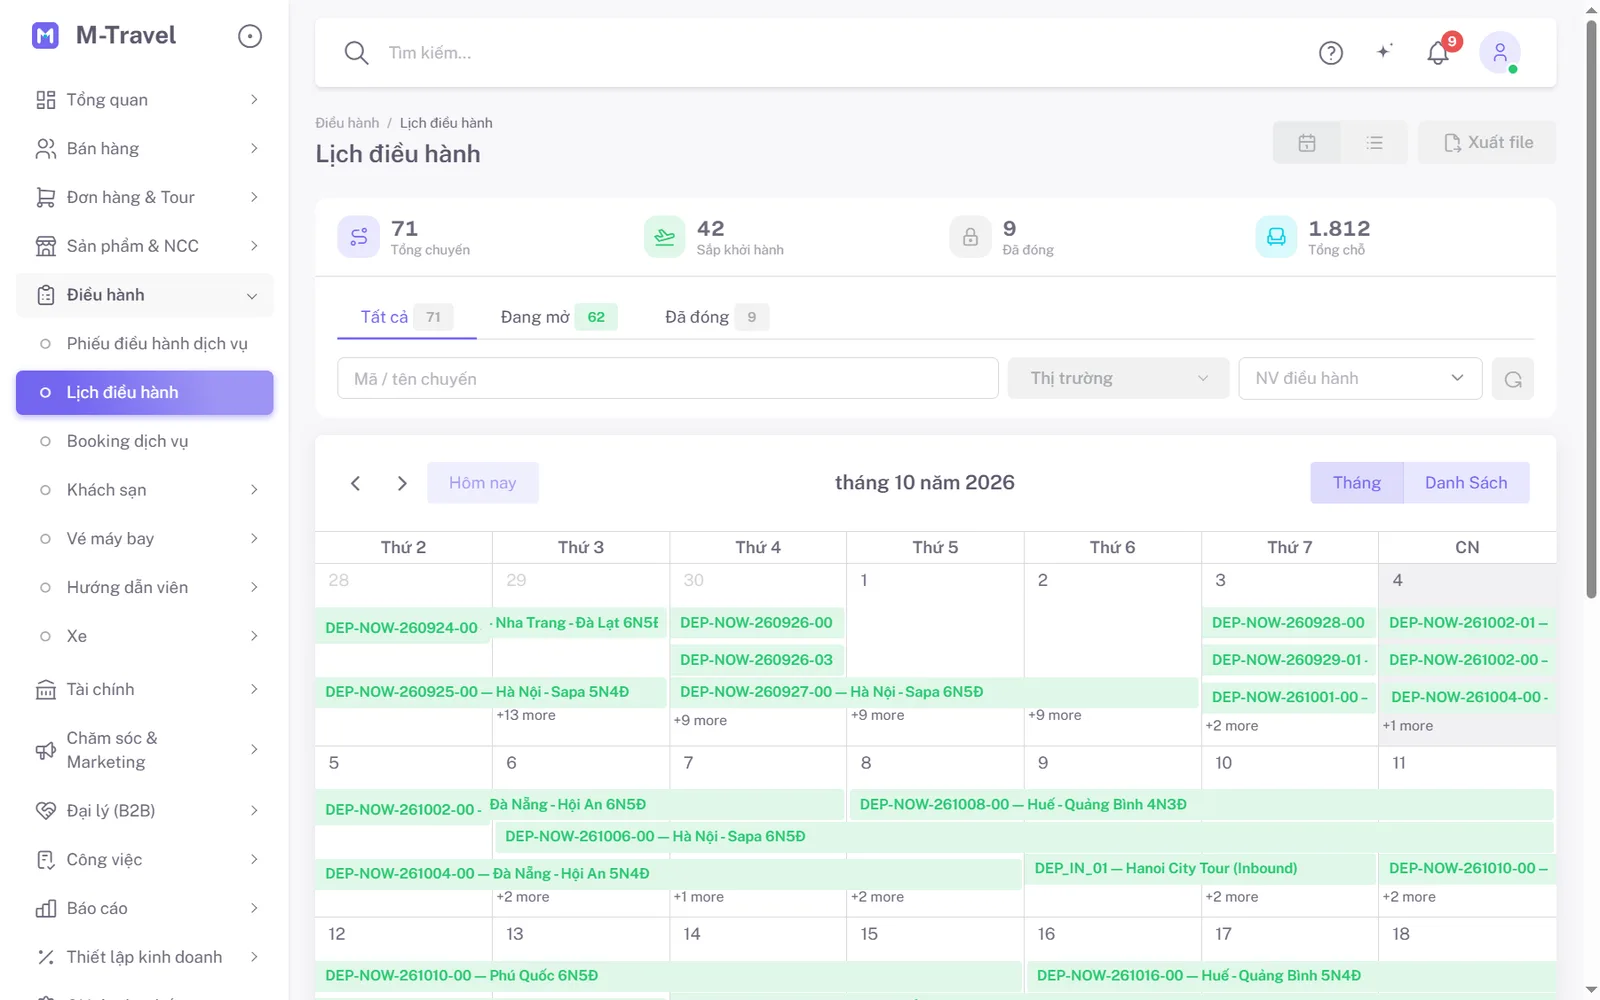
Task: Click the reset filters refresh icon
Action: click(x=1513, y=379)
